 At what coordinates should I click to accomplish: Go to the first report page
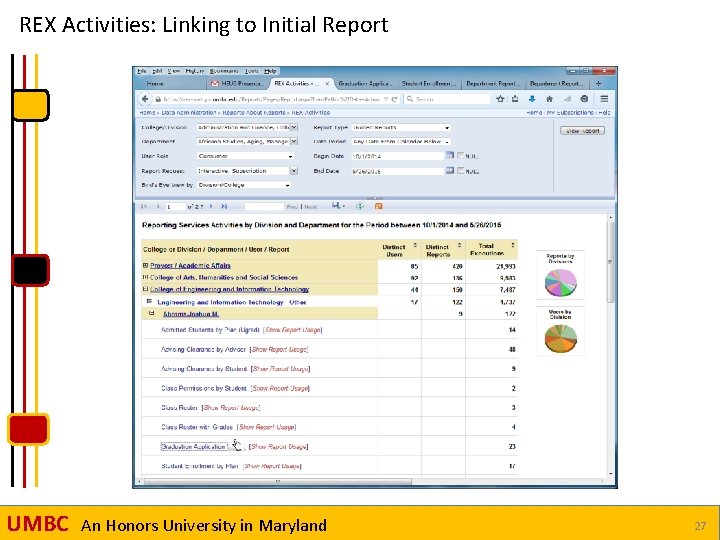pos(144,207)
